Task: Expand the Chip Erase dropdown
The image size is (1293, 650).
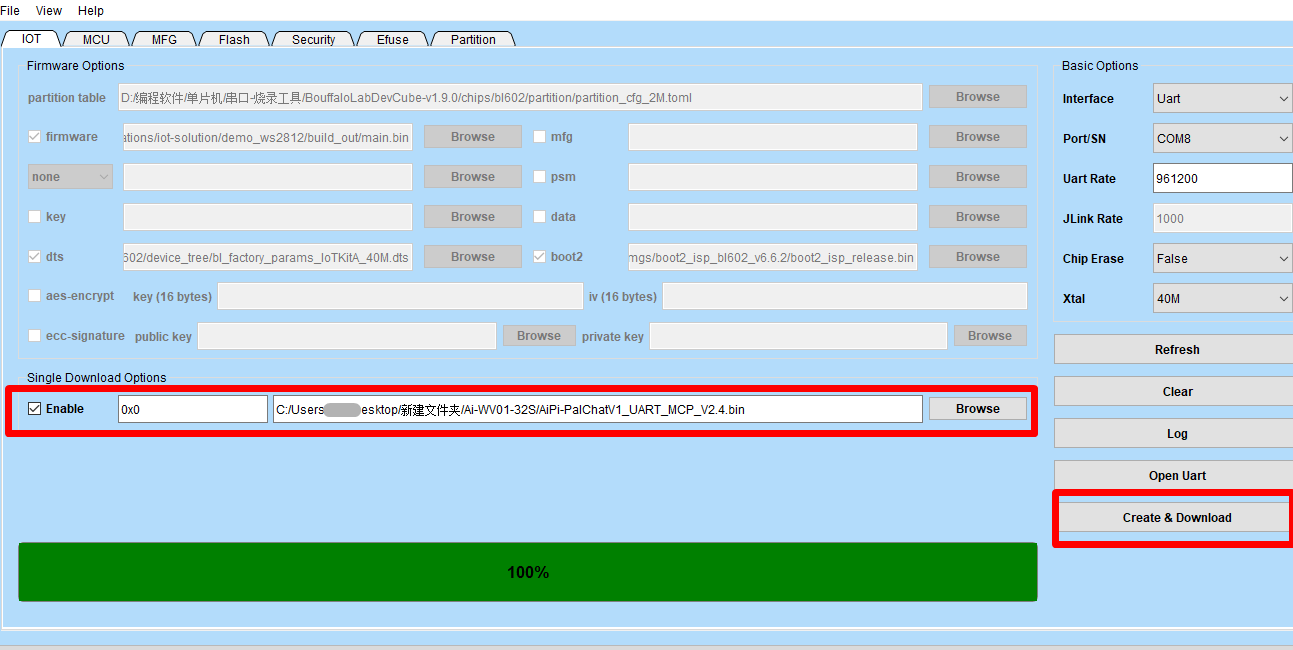Action: 1222,259
